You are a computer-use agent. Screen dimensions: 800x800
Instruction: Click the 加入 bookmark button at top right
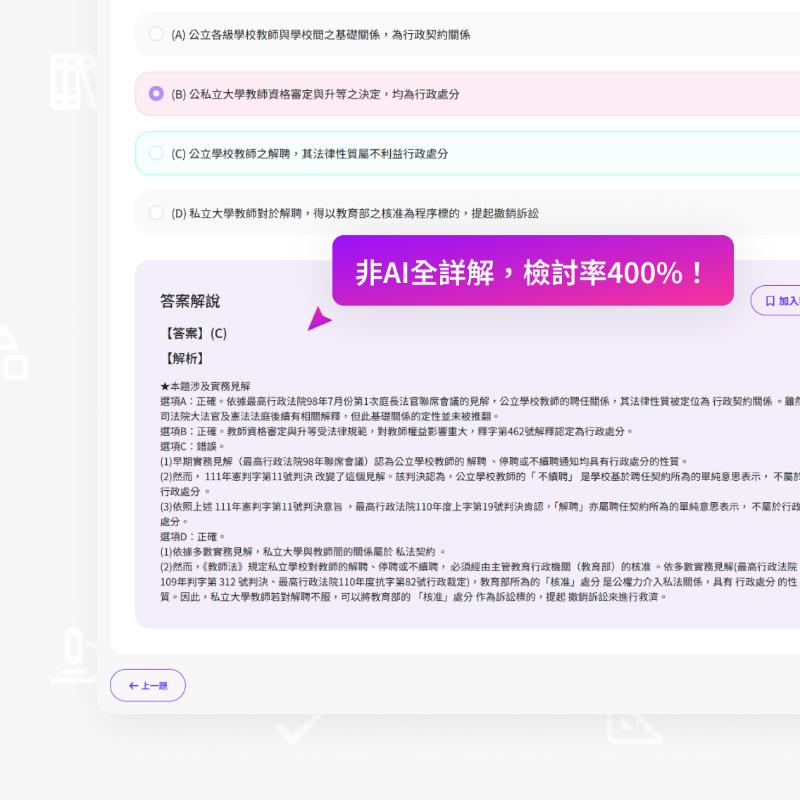783,300
